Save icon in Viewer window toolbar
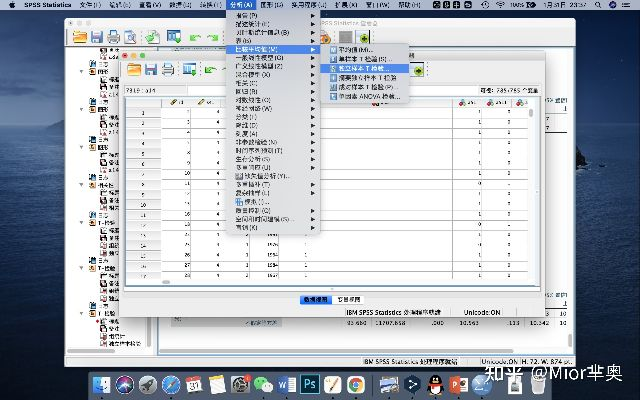 (96, 37)
